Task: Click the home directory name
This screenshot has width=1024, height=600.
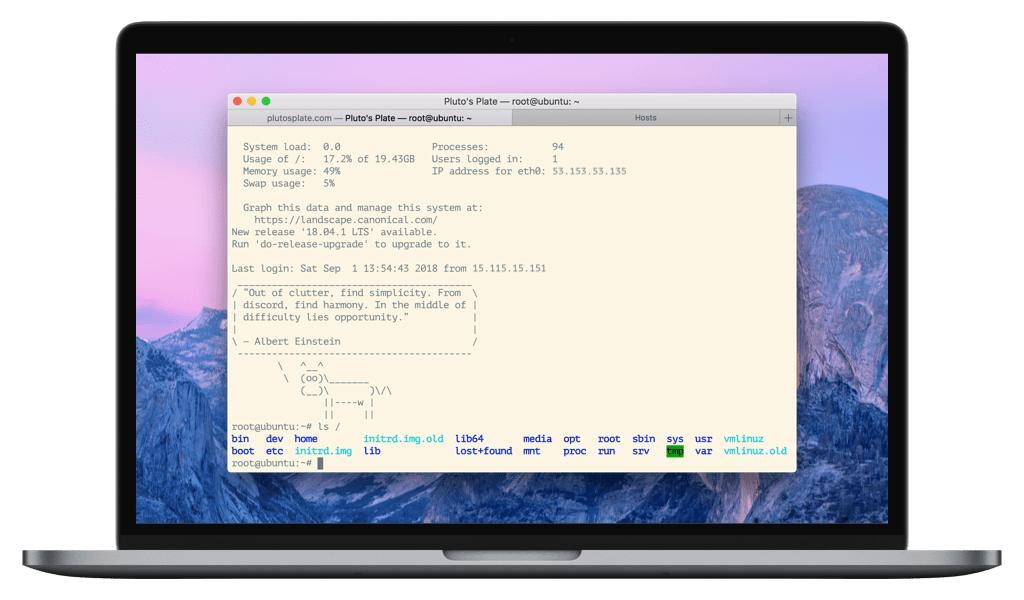Action: coord(306,439)
